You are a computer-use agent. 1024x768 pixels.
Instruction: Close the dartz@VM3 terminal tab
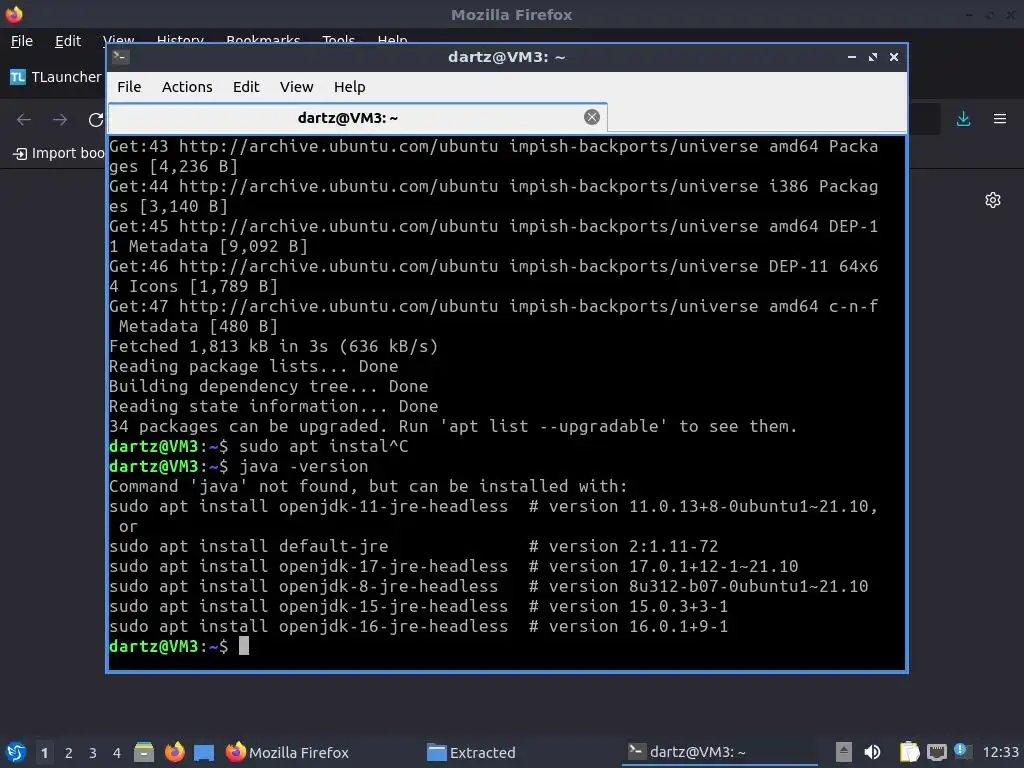[592, 117]
